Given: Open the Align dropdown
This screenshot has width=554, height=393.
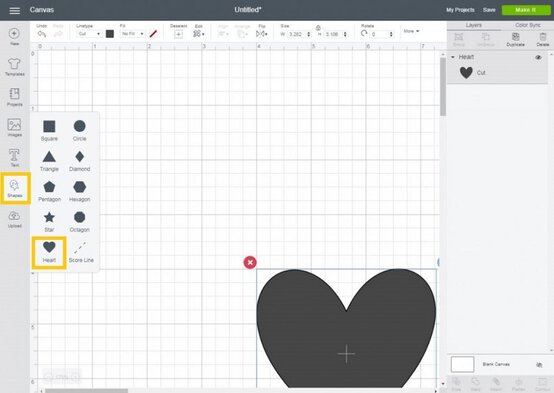Looking at the screenshot, I should click(x=223, y=34).
